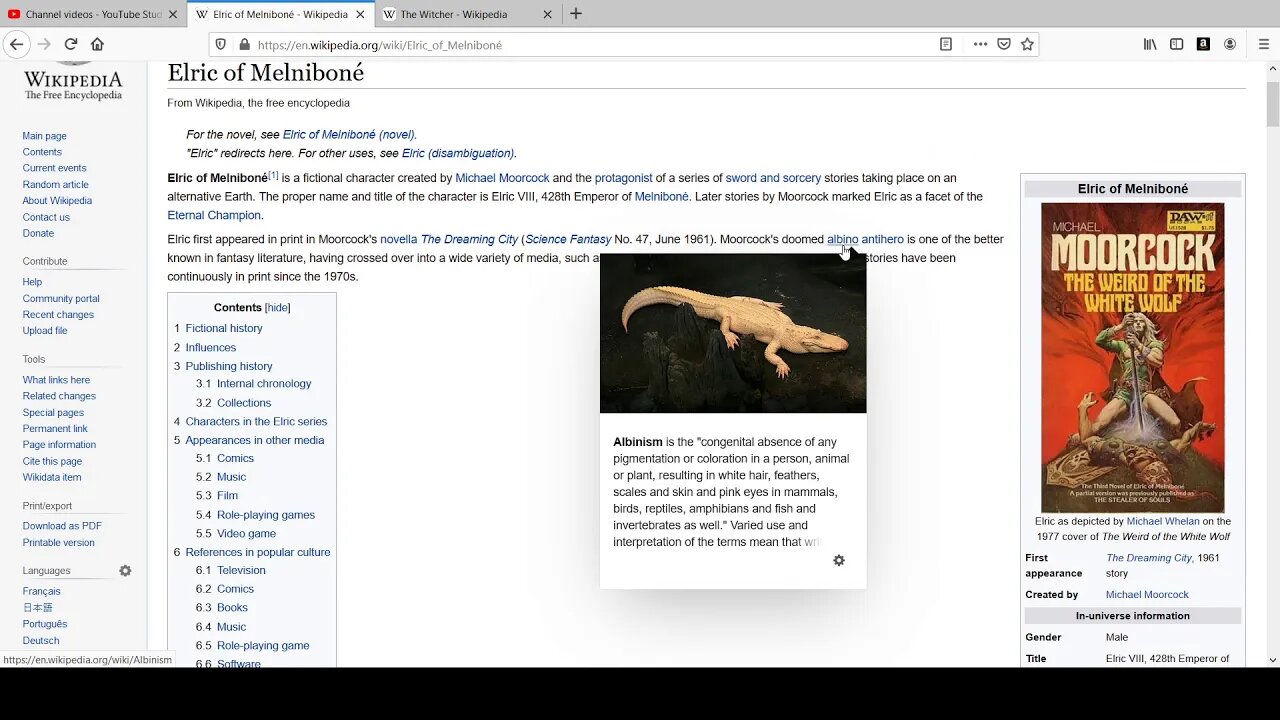Open the sword and sorcery link
This screenshot has height=720, width=1280.
click(x=773, y=178)
